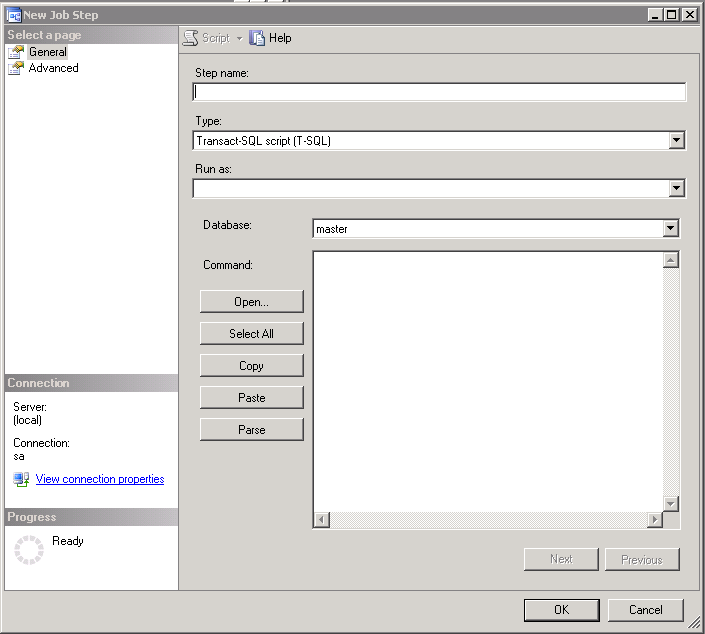Click the Open... button

pos(252,302)
